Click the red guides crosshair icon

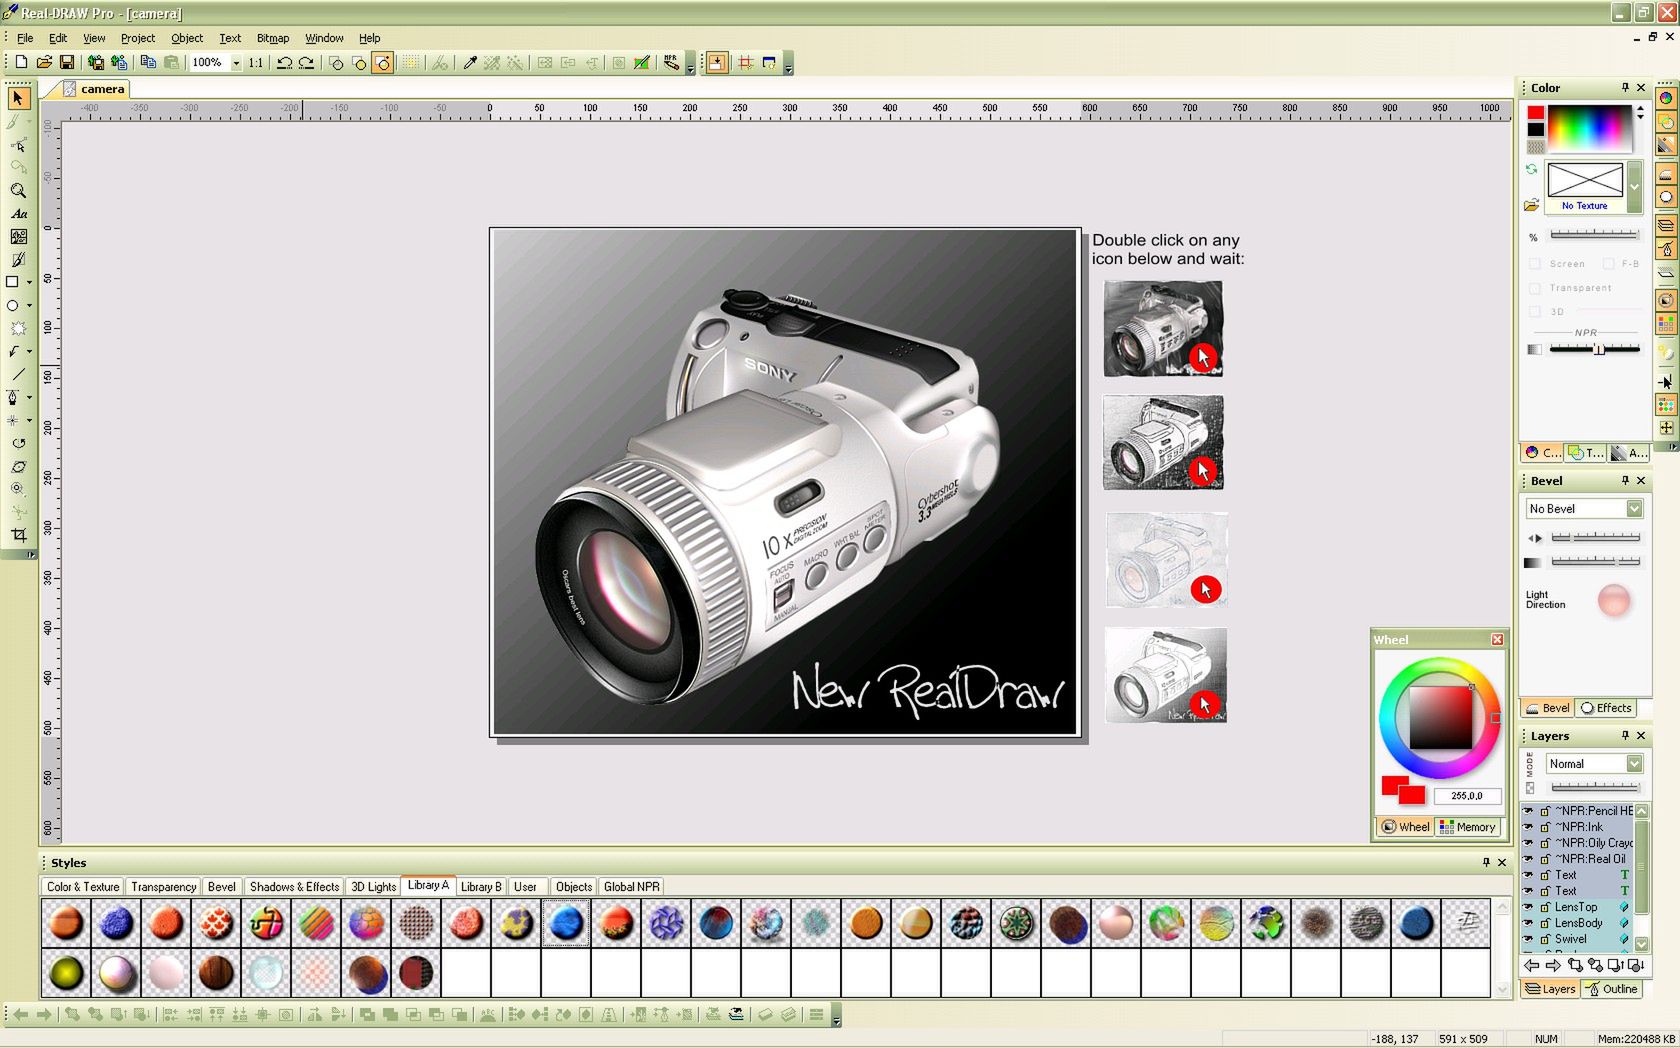coord(745,62)
